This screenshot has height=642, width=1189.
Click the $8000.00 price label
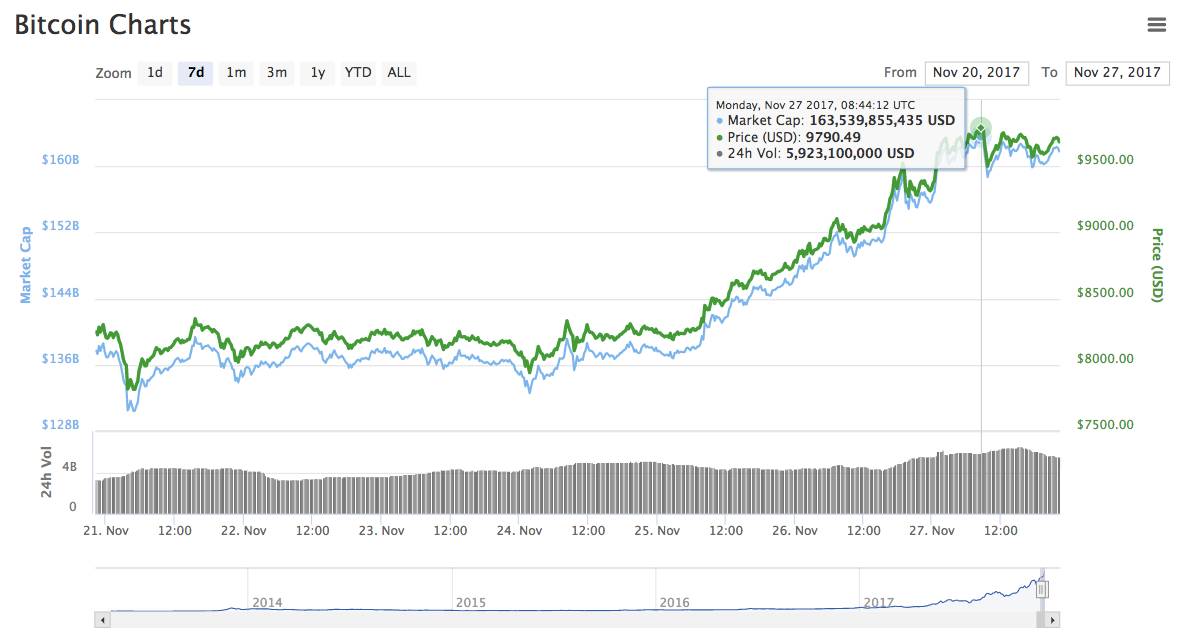[1106, 359]
